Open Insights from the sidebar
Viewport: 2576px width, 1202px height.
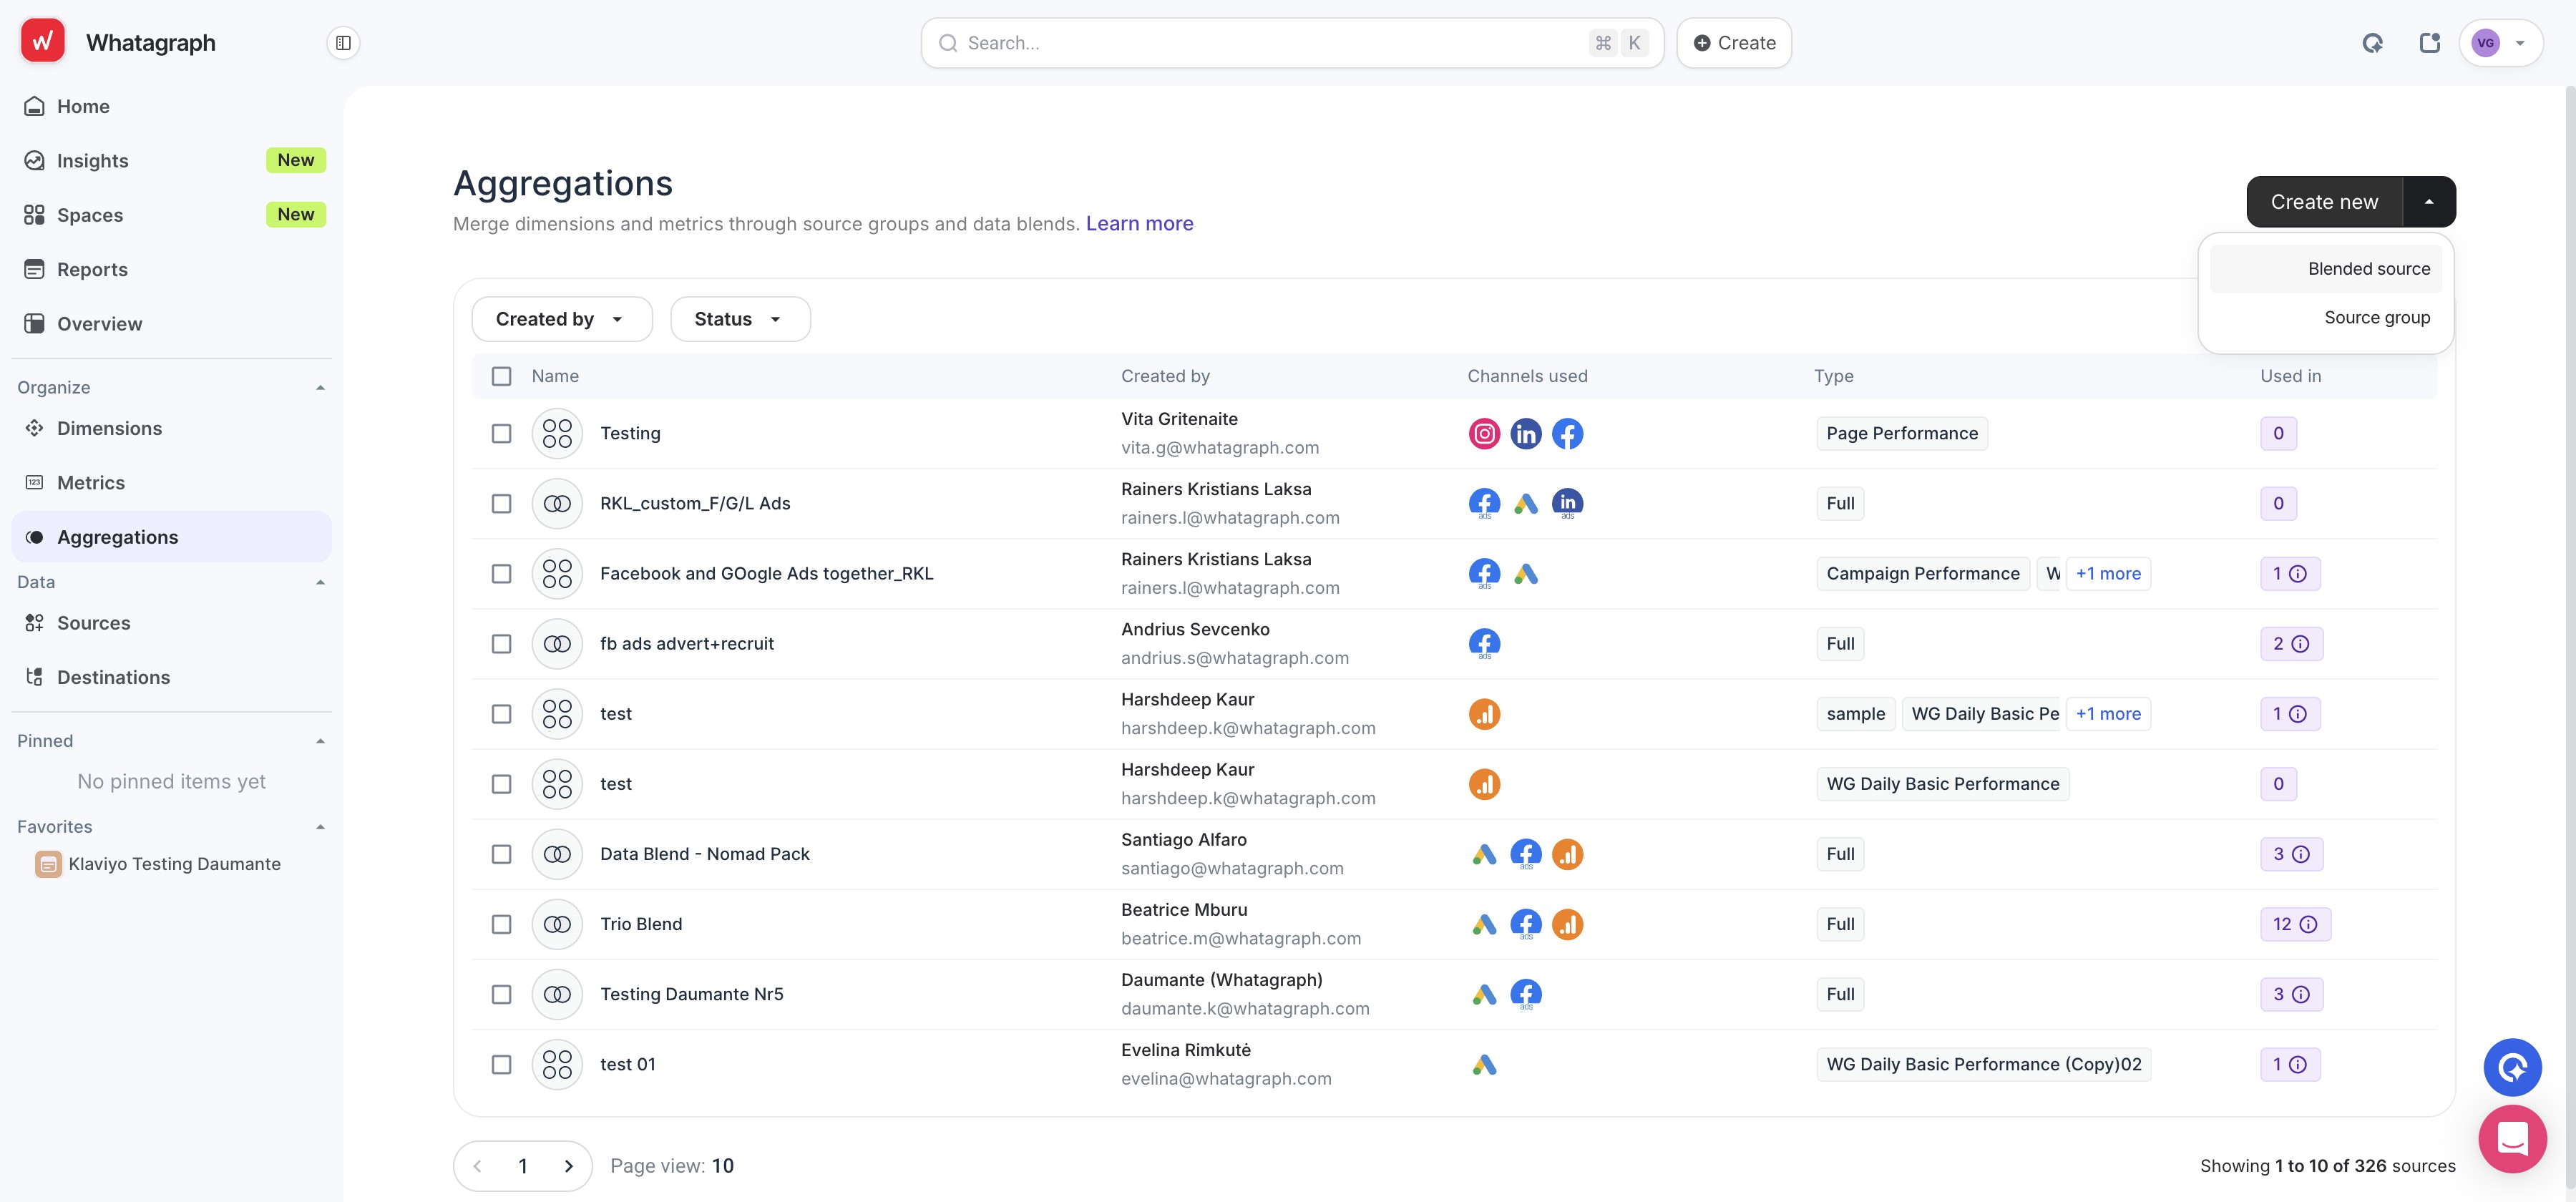coord(171,160)
